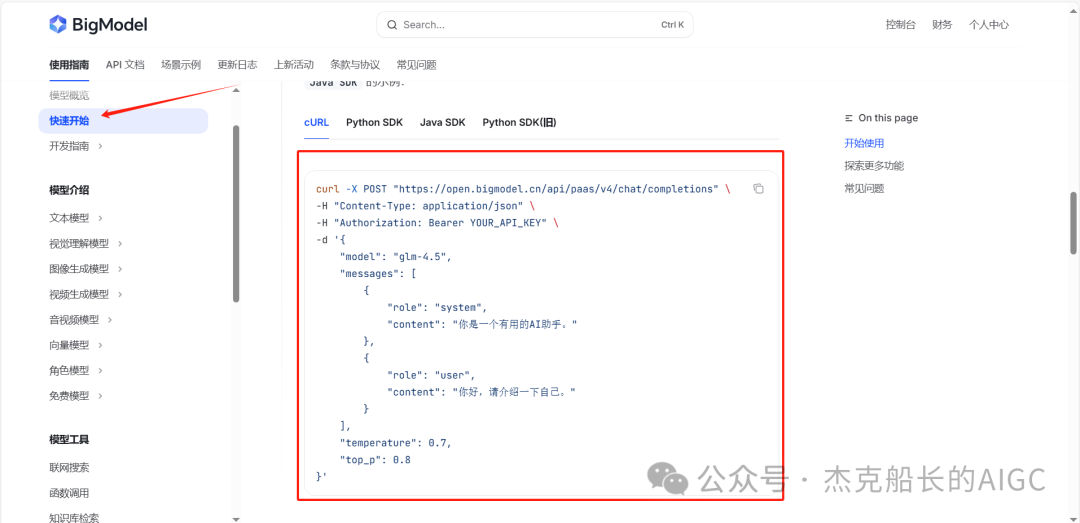Viewport: 1080px width, 523px height.
Task: Jump to 常见问题 in On this page
Action: [x=864, y=188]
